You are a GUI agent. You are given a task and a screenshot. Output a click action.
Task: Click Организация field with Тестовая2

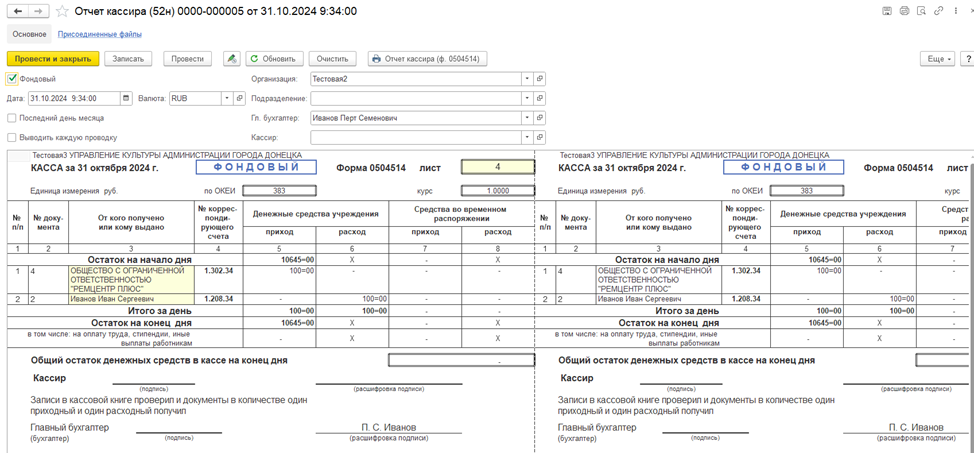[x=416, y=79]
